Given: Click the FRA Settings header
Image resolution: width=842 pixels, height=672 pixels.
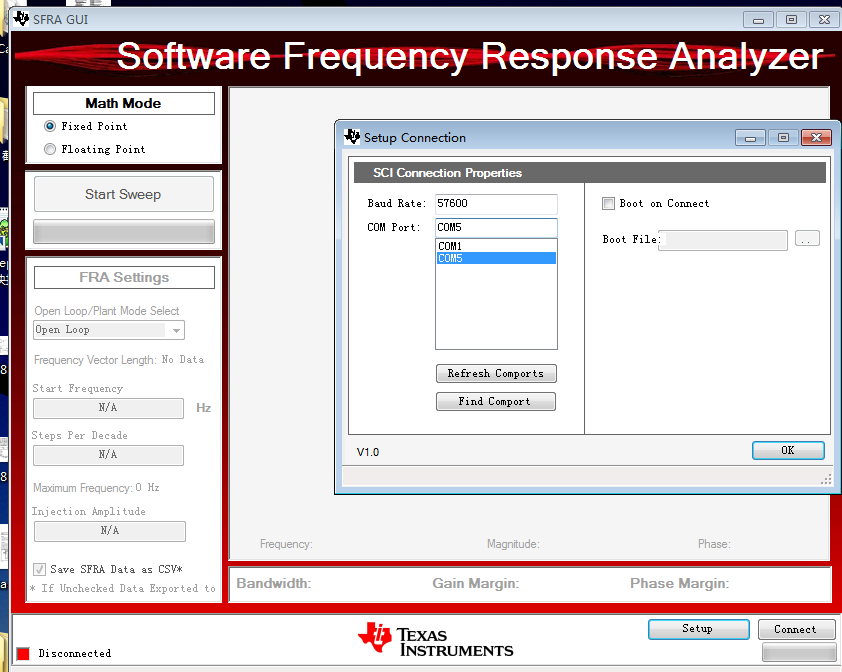Looking at the screenshot, I should click(124, 277).
